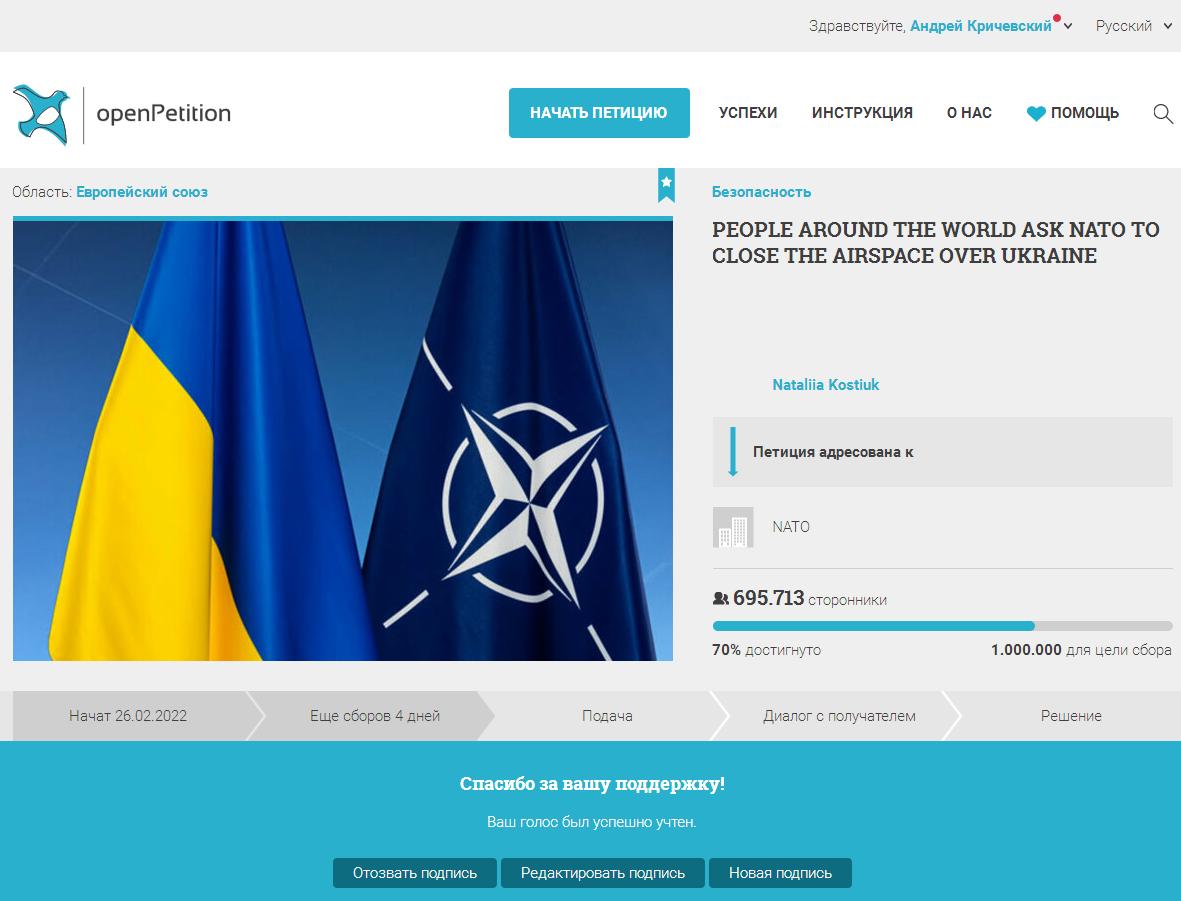Screen dimensions: 1181x901
Task: Select the Начат 26.02.2022 stage
Action: (128, 716)
